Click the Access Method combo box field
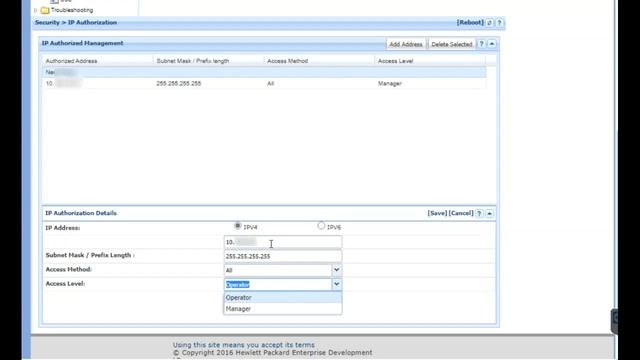The height and width of the screenshot is (360, 640). 278,270
